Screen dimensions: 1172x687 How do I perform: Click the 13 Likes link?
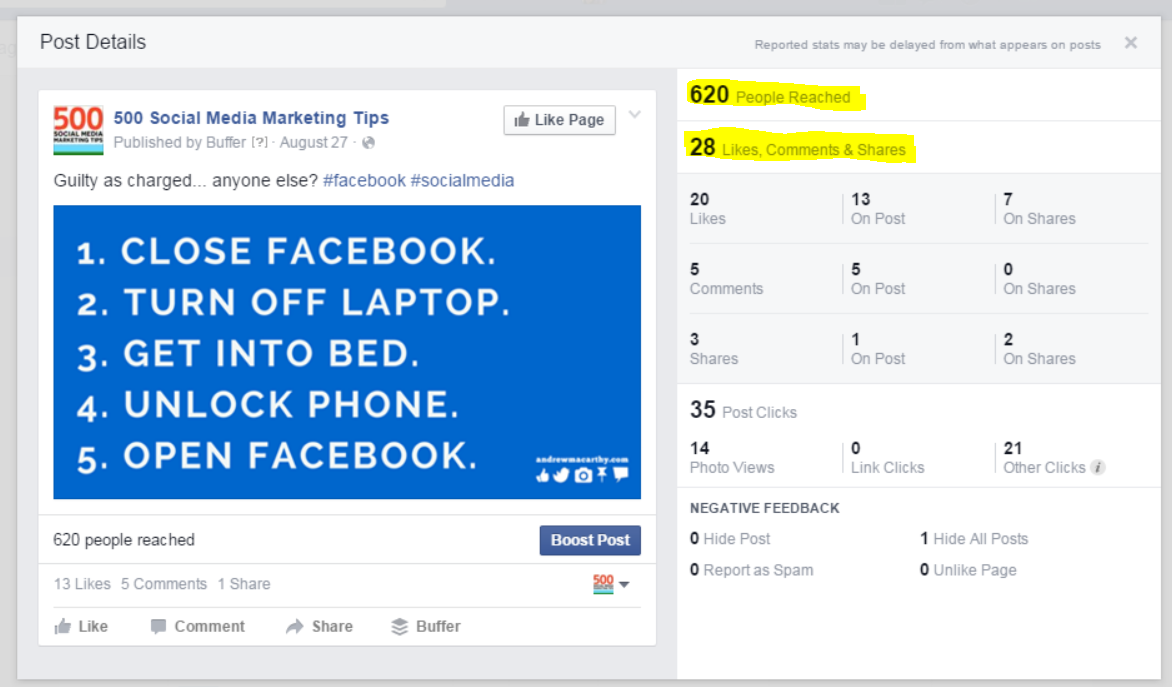pos(80,583)
